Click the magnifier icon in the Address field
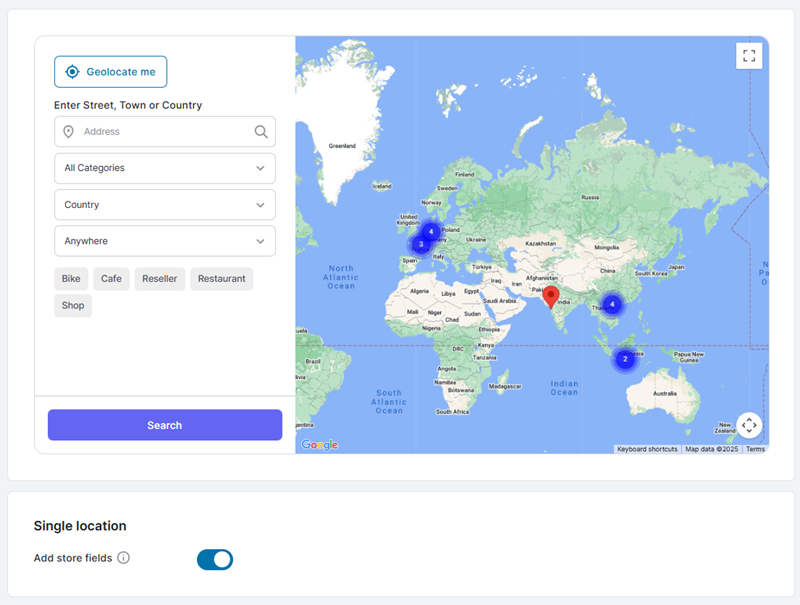This screenshot has height=605, width=800. pos(261,132)
